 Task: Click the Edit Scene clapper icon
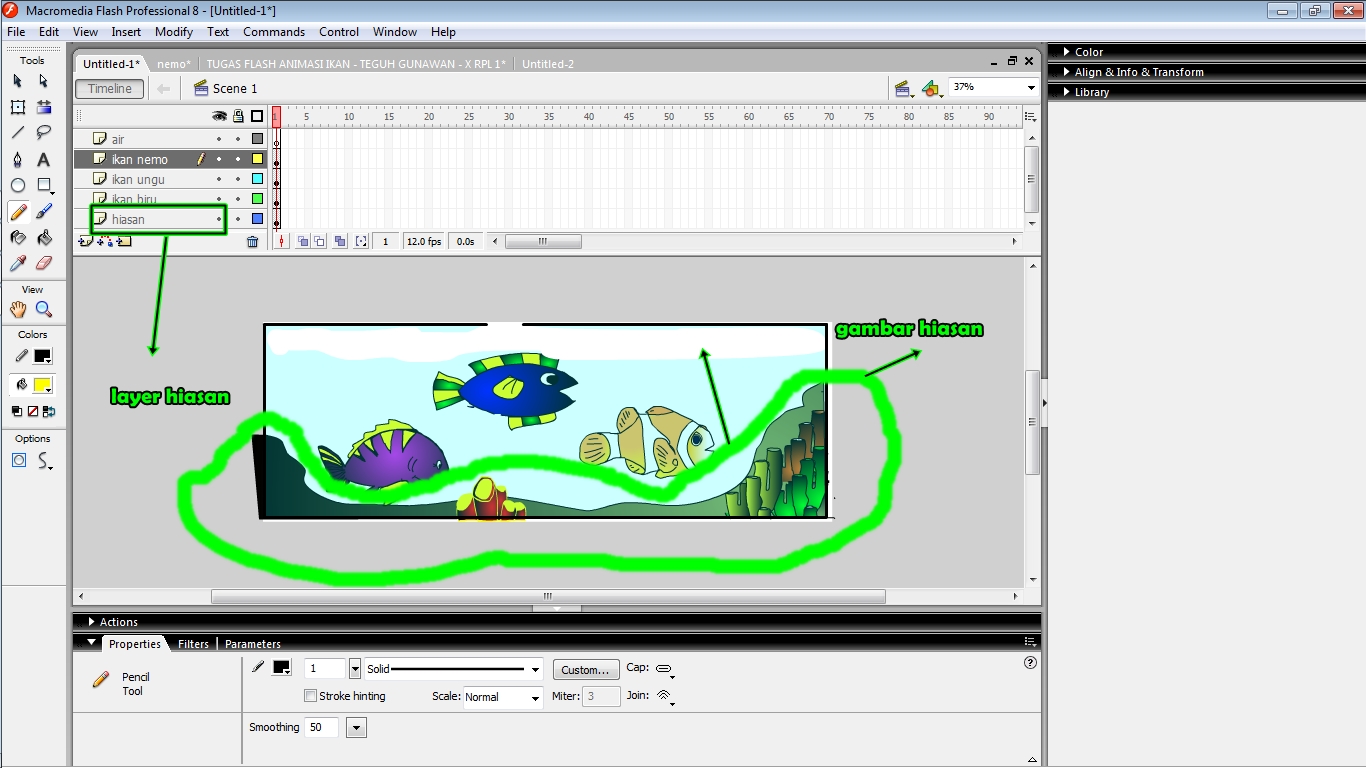pyautogui.click(x=904, y=88)
